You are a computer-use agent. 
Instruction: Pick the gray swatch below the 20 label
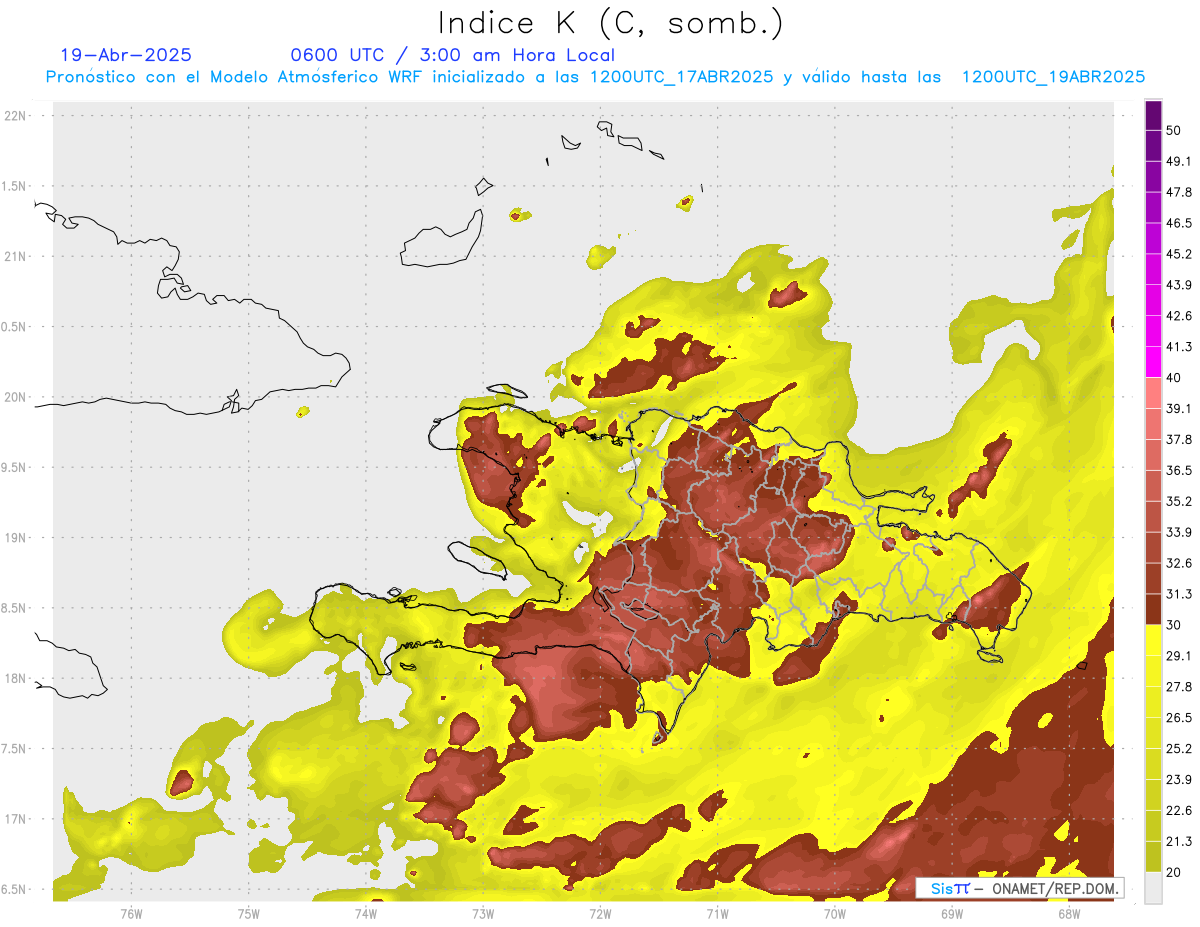[x=1153, y=888]
